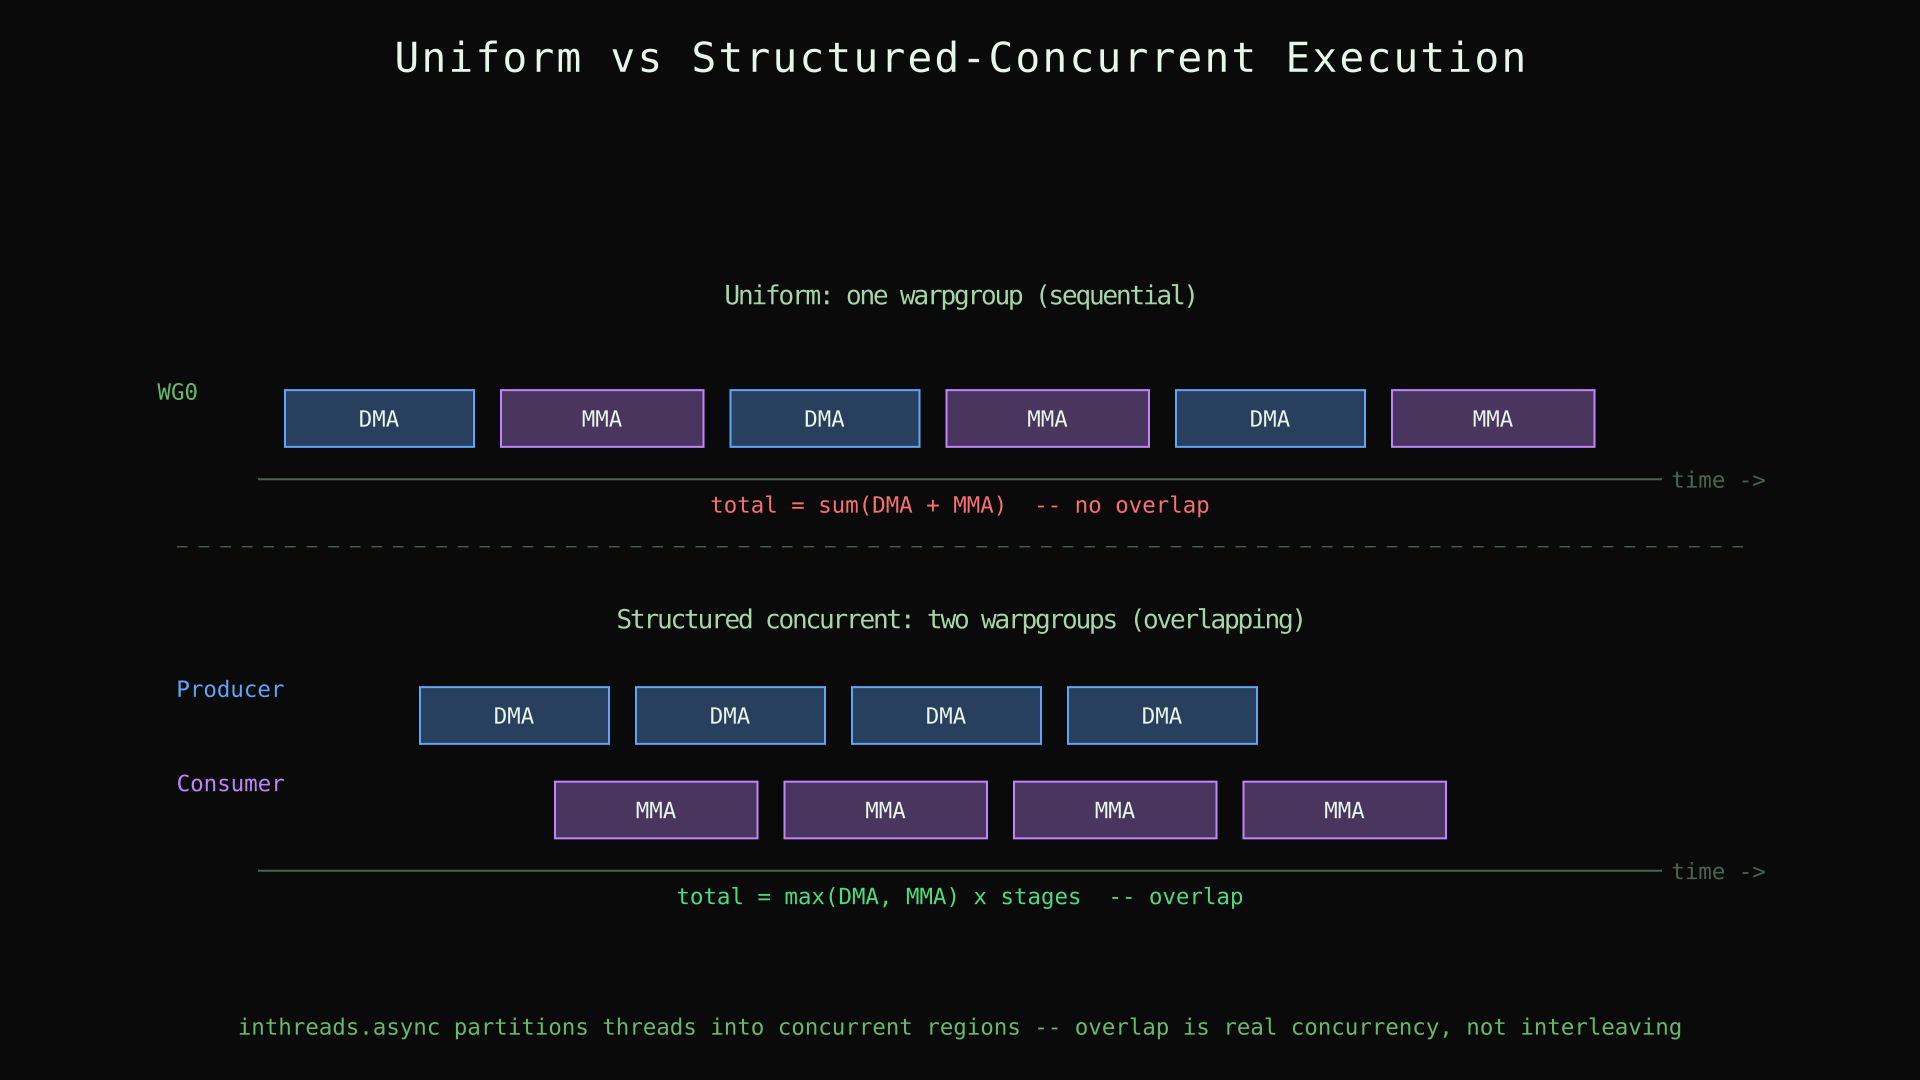Select the 'Structured concurrent: two warpgroups' heading
Screen dimensions: 1920x1080
959,619
